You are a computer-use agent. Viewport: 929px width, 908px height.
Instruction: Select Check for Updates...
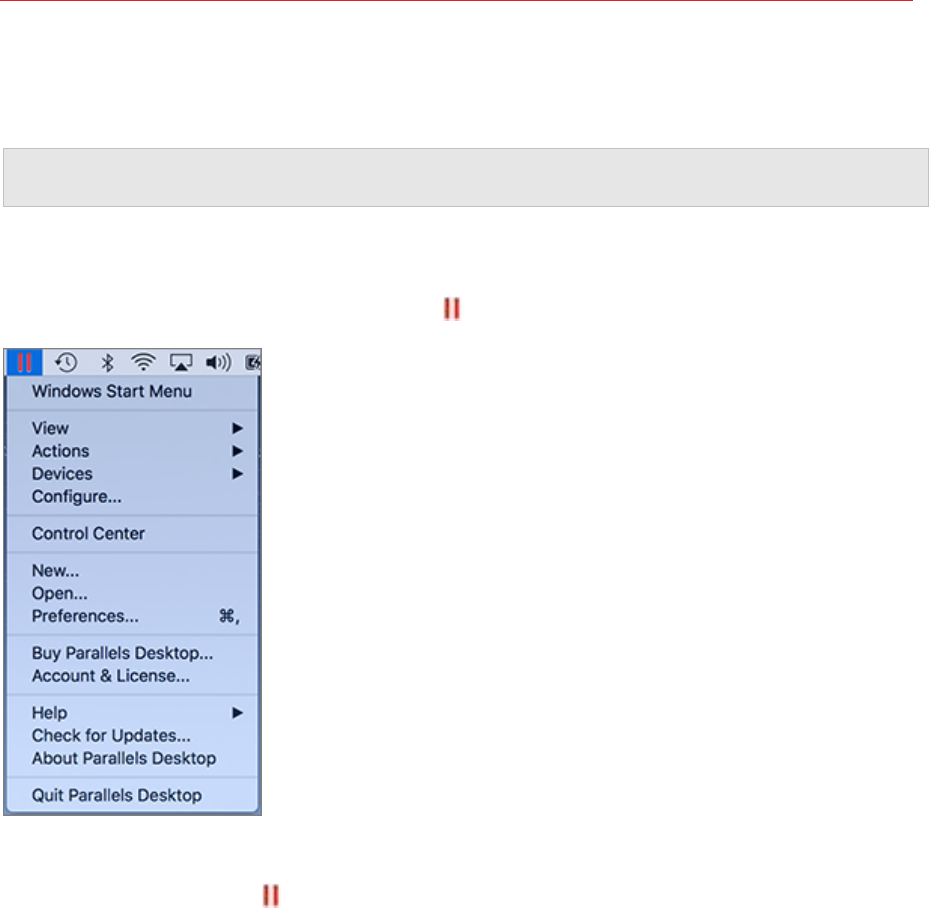133,736
